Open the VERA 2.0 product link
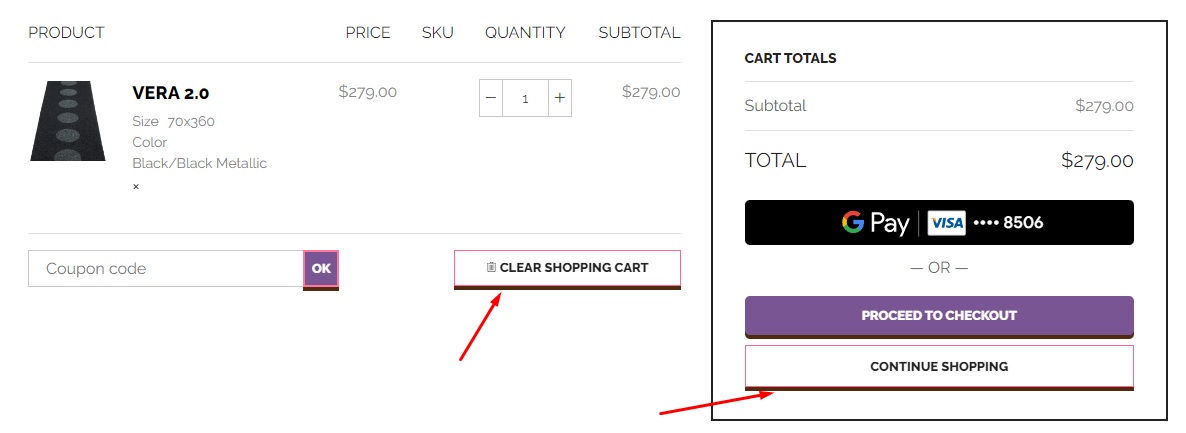The image size is (1186, 433). coord(171,93)
